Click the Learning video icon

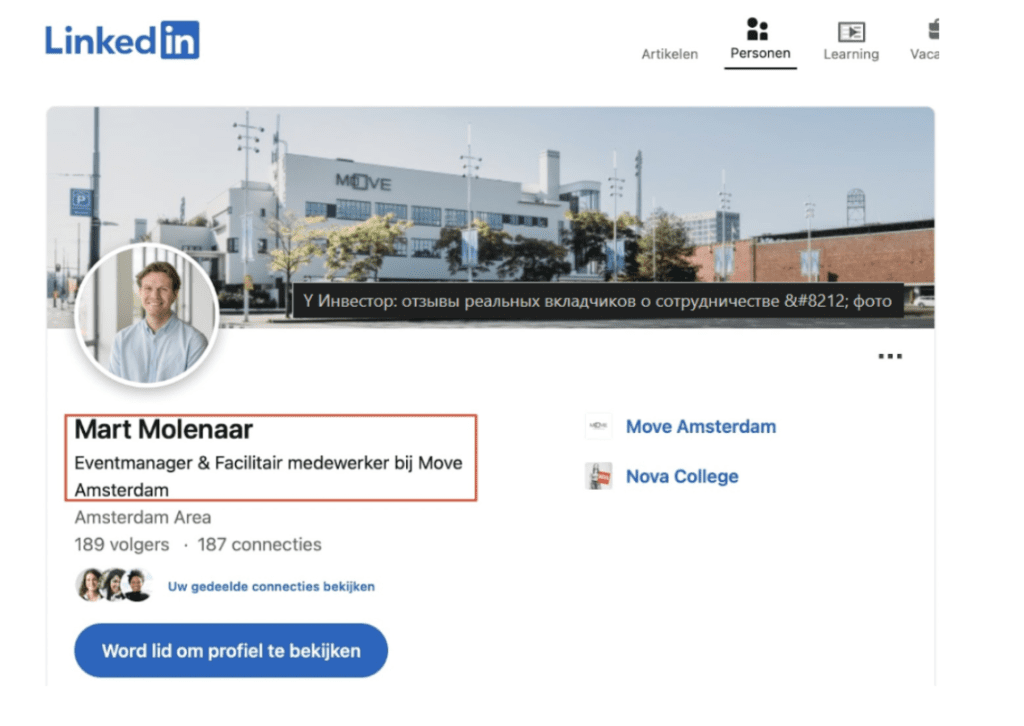click(x=851, y=31)
